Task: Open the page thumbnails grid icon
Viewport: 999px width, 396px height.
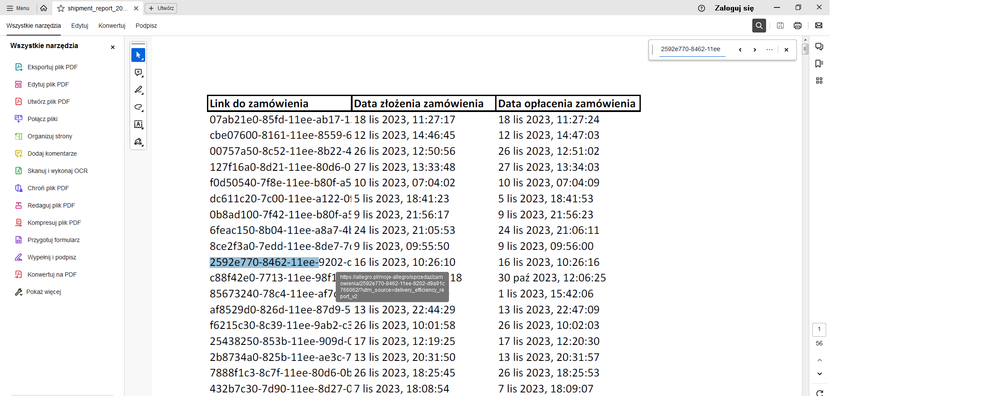Action: coord(819,80)
